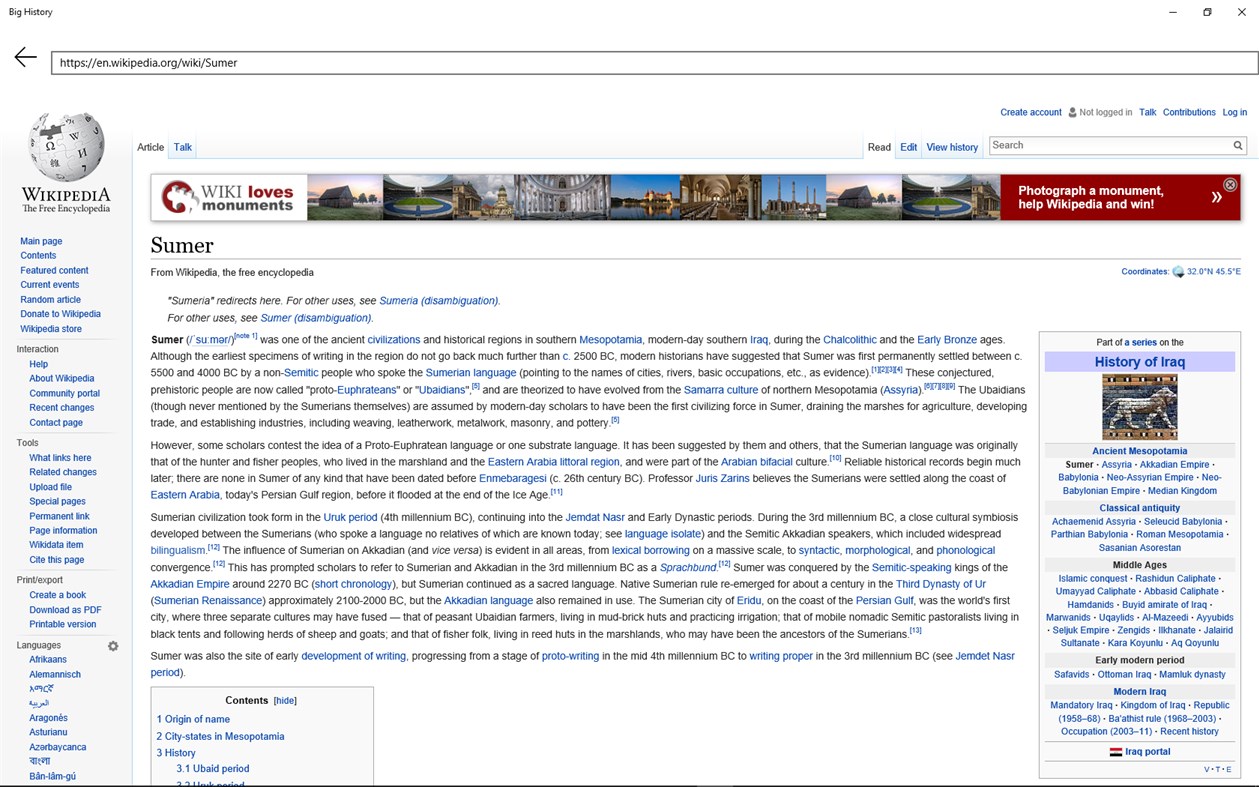Click the Wikipedia globe logo
The width and height of the screenshot is (1259, 787).
tap(66, 147)
